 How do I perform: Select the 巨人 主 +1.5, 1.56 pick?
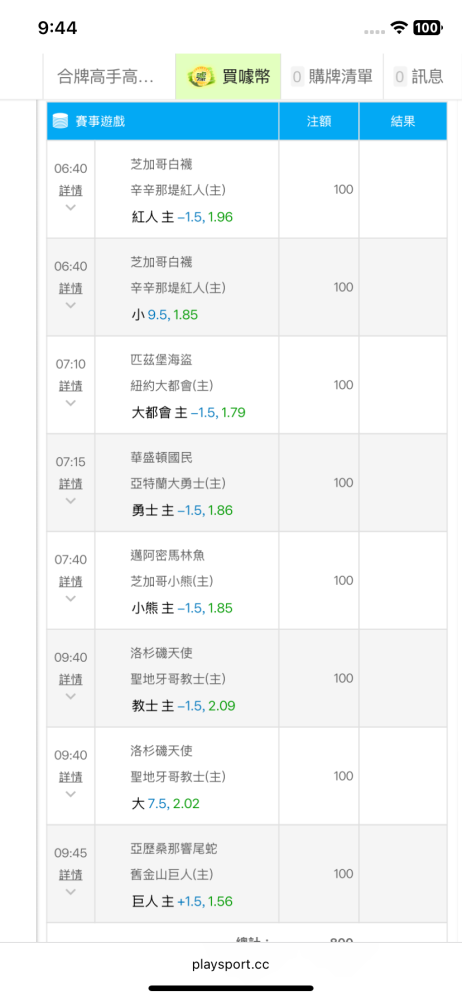(182, 901)
